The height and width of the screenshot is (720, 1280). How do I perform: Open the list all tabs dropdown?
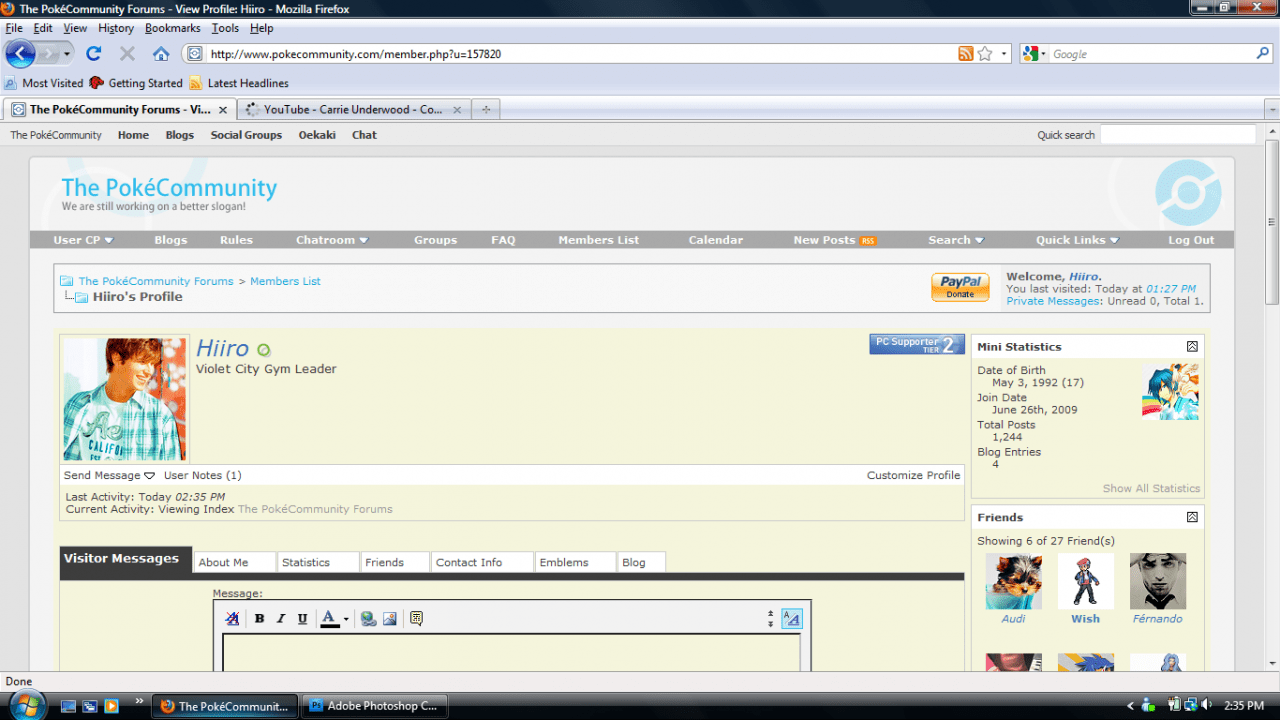[x=1272, y=110]
